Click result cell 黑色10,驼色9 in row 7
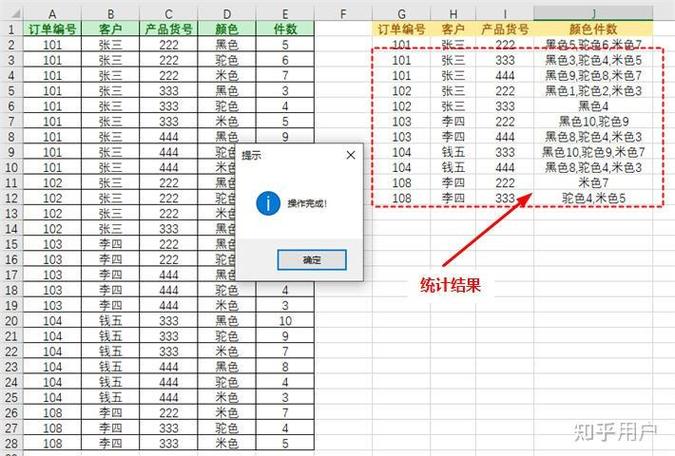The width and height of the screenshot is (675, 456). [593, 122]
